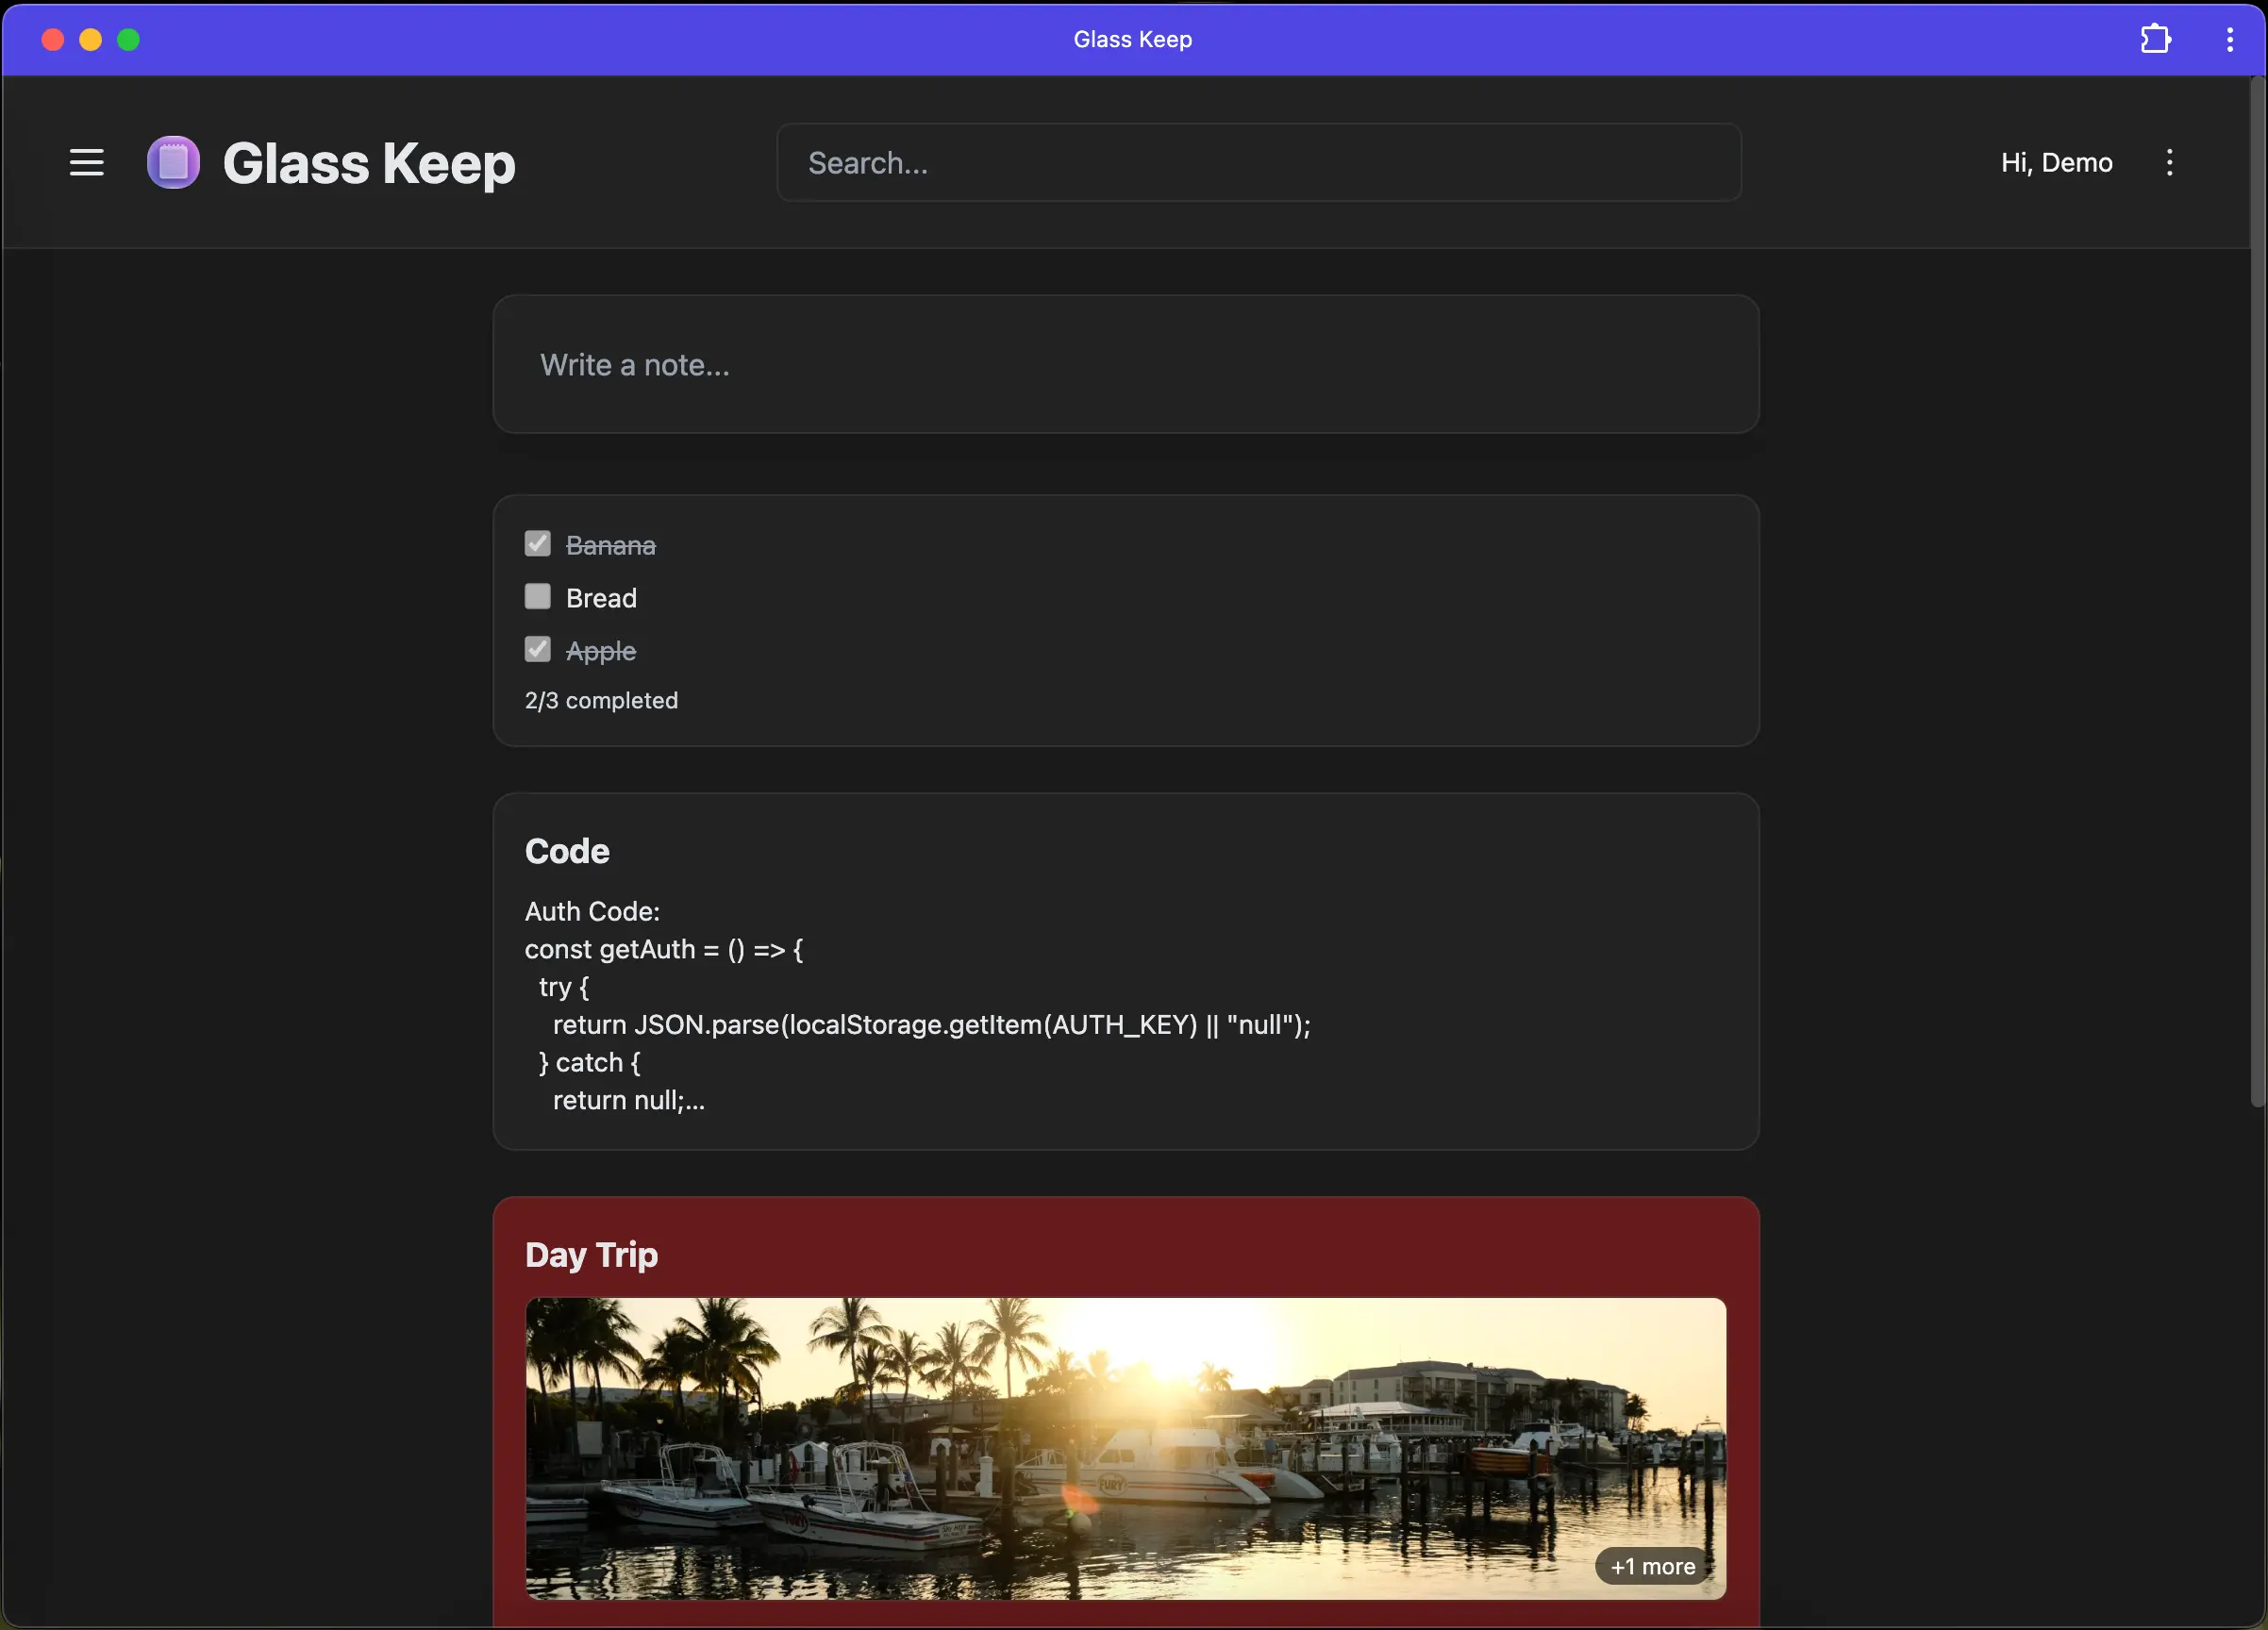This screenshot has width=2268, height=1630.
Task: Click the green macOS fullscreen button
Action: pos(128,39)
